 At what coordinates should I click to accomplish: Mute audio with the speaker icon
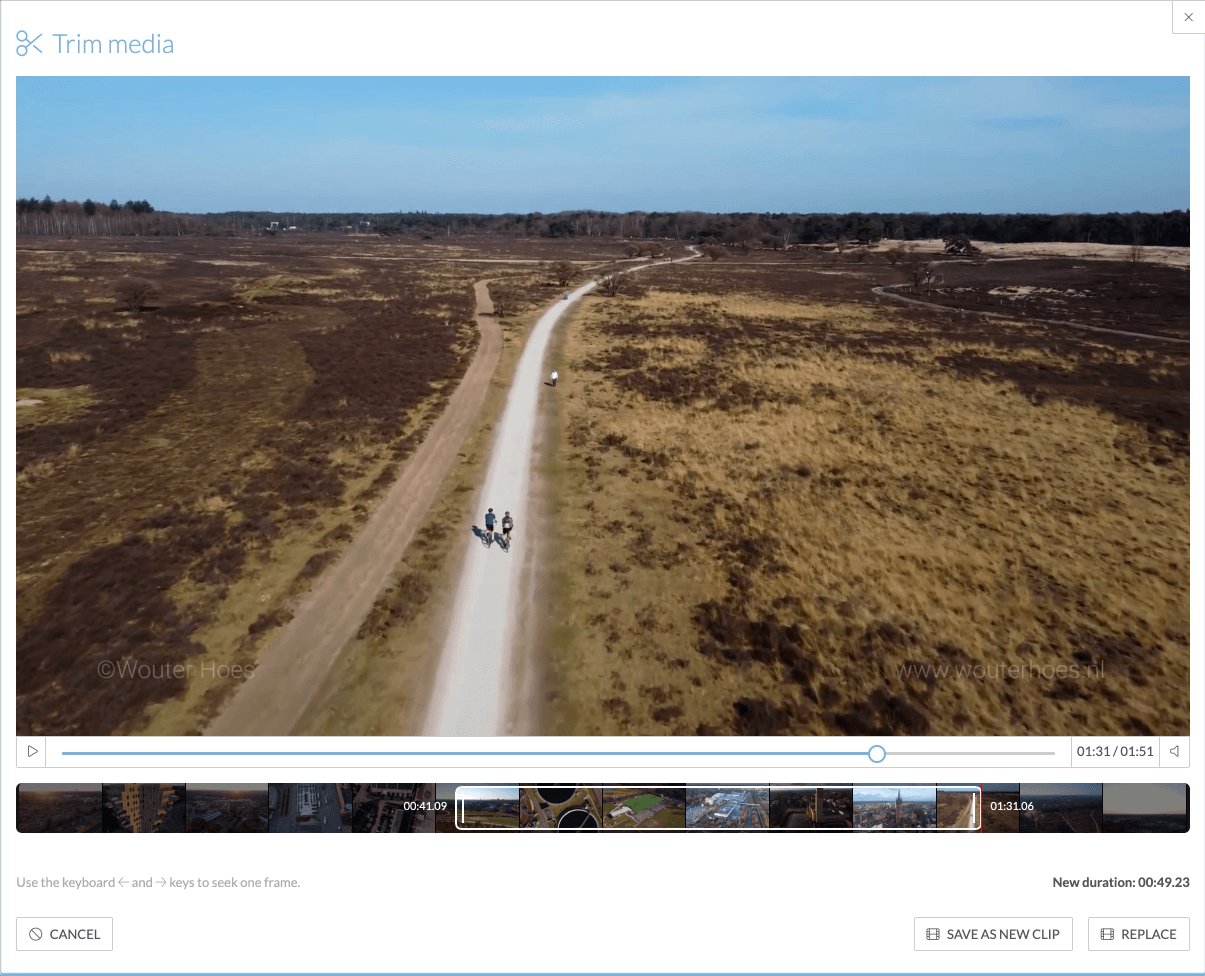[1175, 752]
